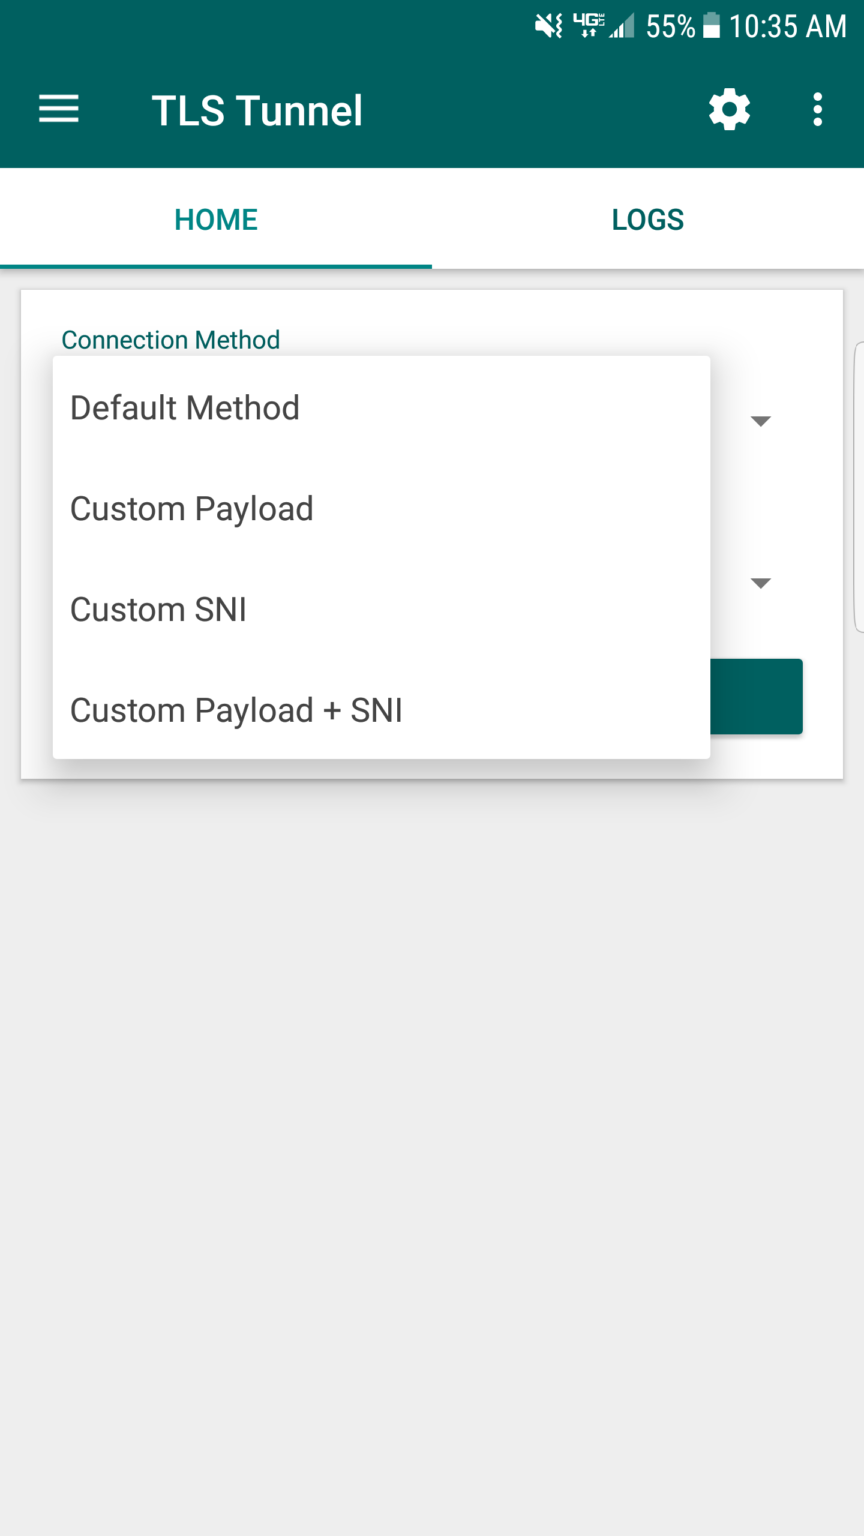Open the three-dot overflow menu
This screenshot has height=1536, width=864.
817,109
